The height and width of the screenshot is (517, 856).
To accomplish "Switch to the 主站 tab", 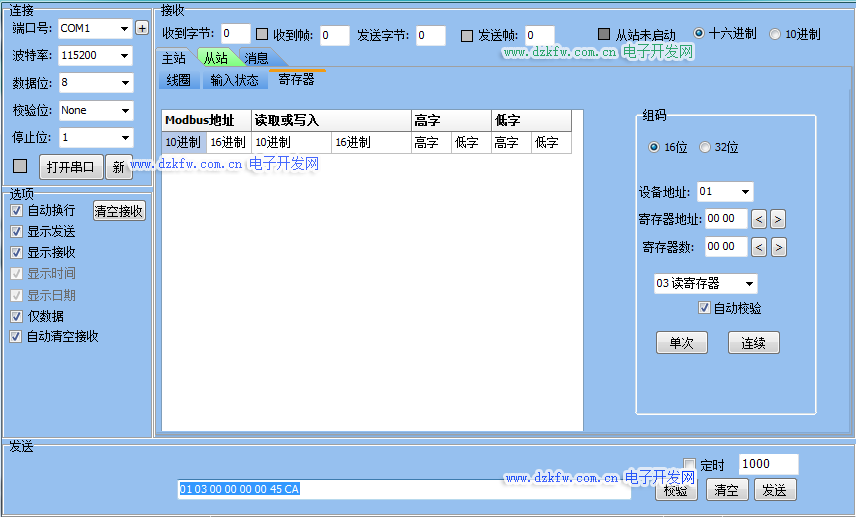I will [173, 58].
